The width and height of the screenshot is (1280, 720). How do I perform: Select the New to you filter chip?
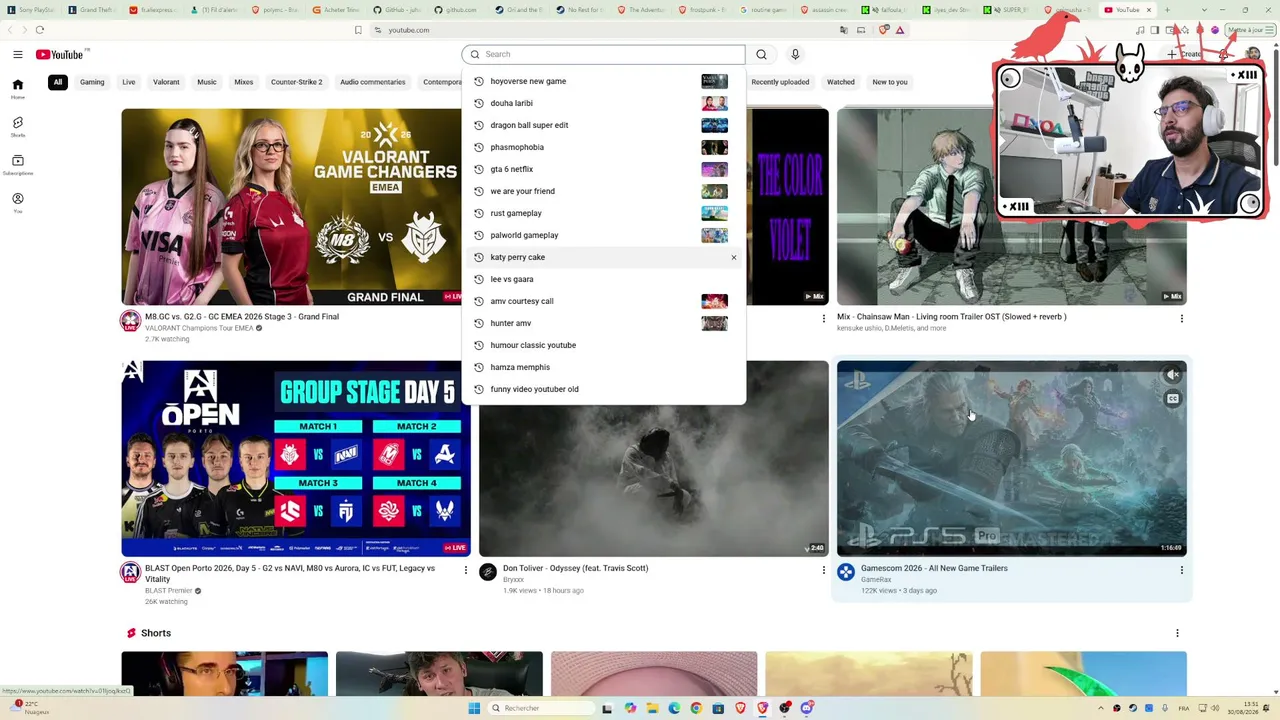(889, 82)
